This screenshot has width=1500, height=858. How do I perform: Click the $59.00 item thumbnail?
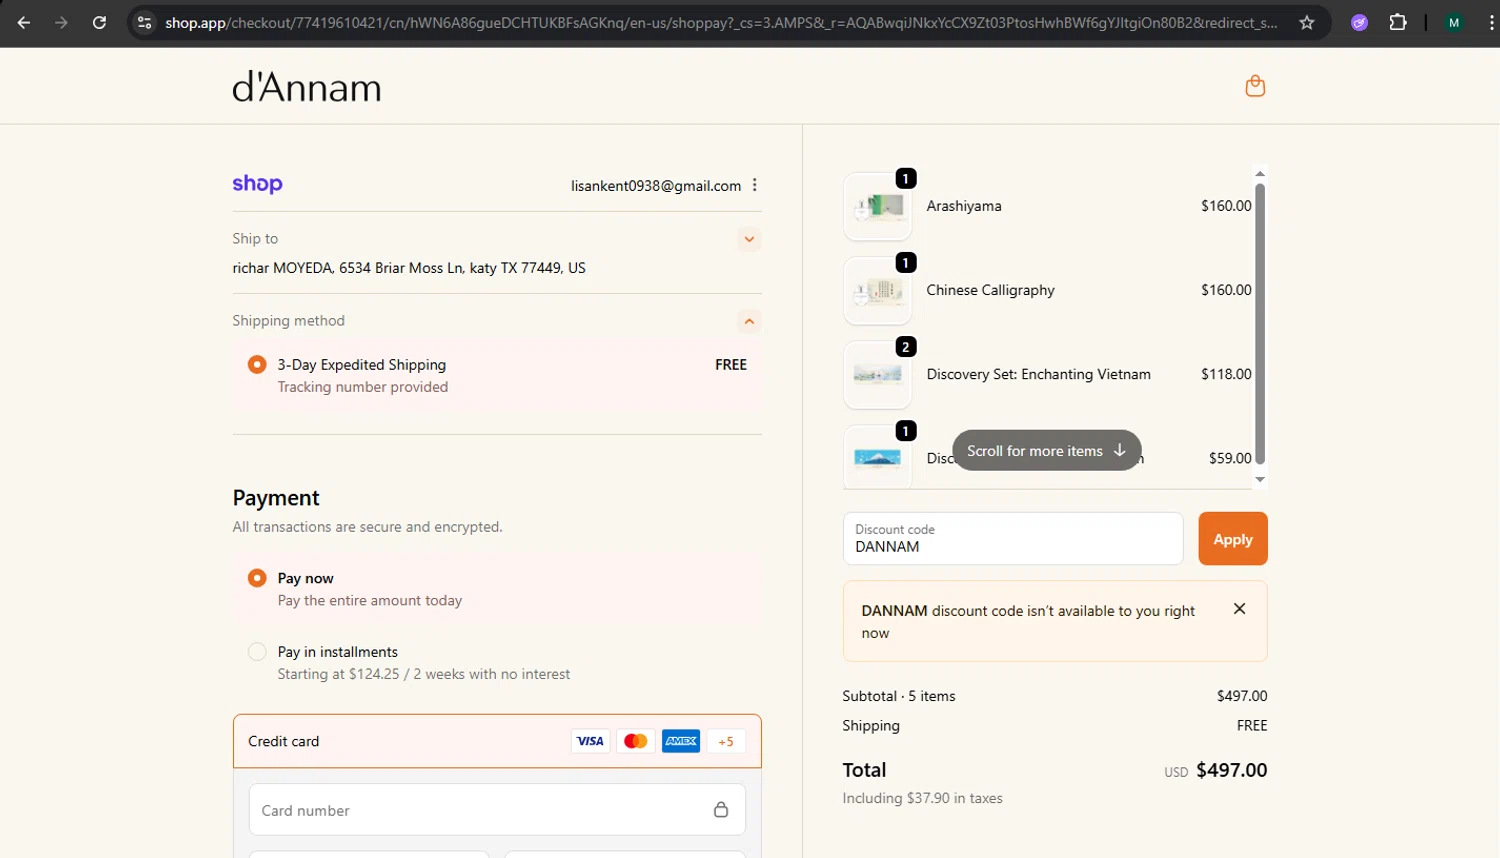tap(878, 457)
